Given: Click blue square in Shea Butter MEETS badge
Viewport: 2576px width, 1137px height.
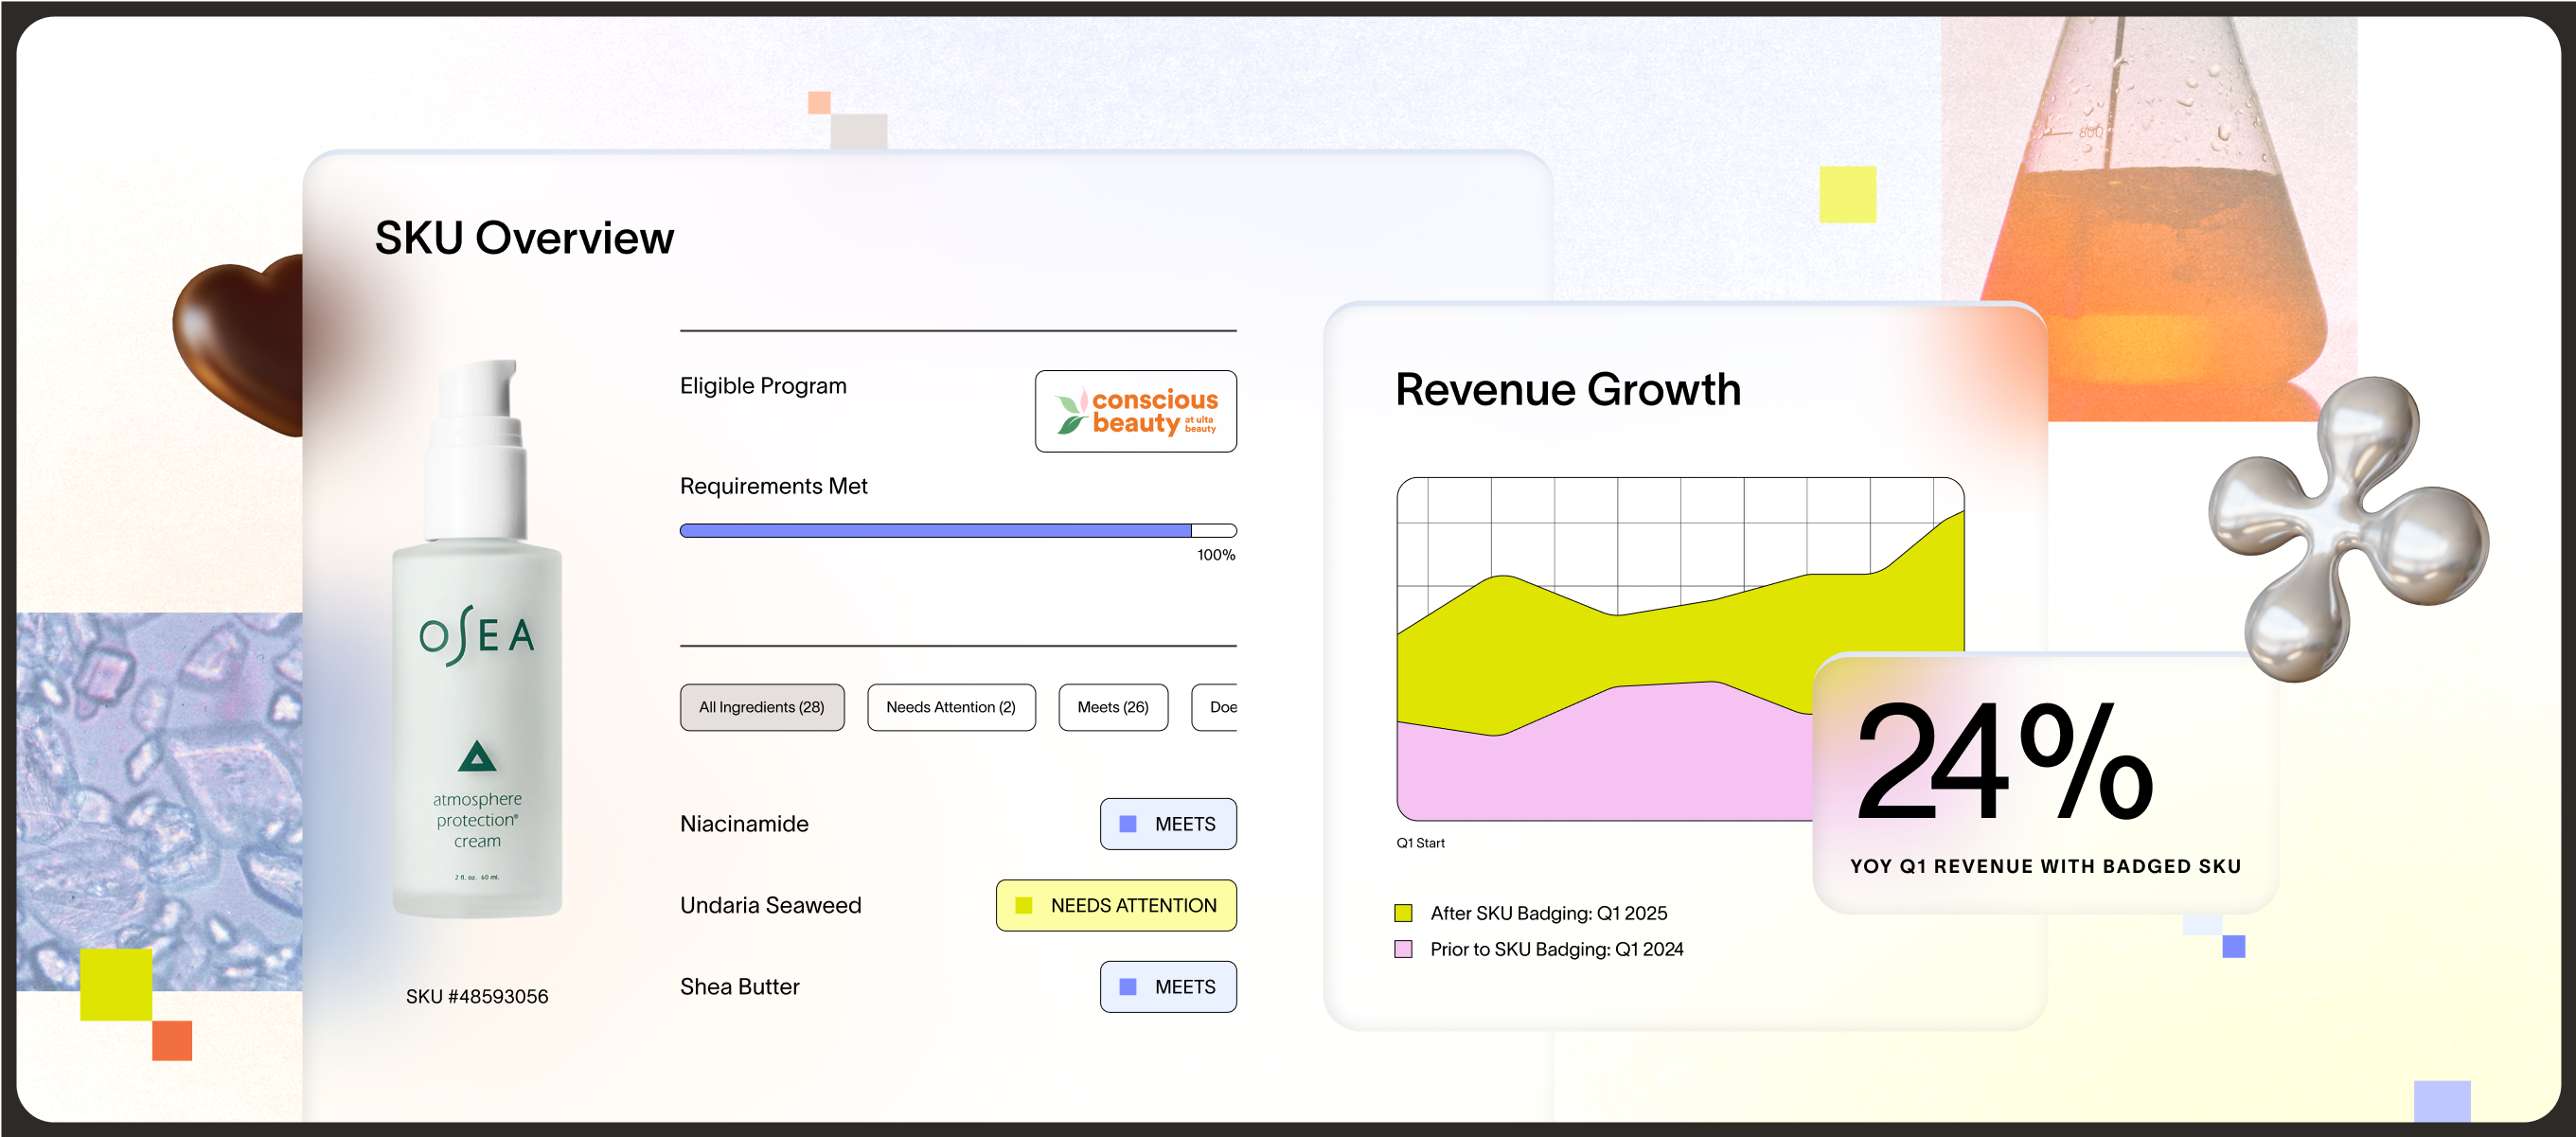Looking at the screenshot, I should pos(1128,987).
